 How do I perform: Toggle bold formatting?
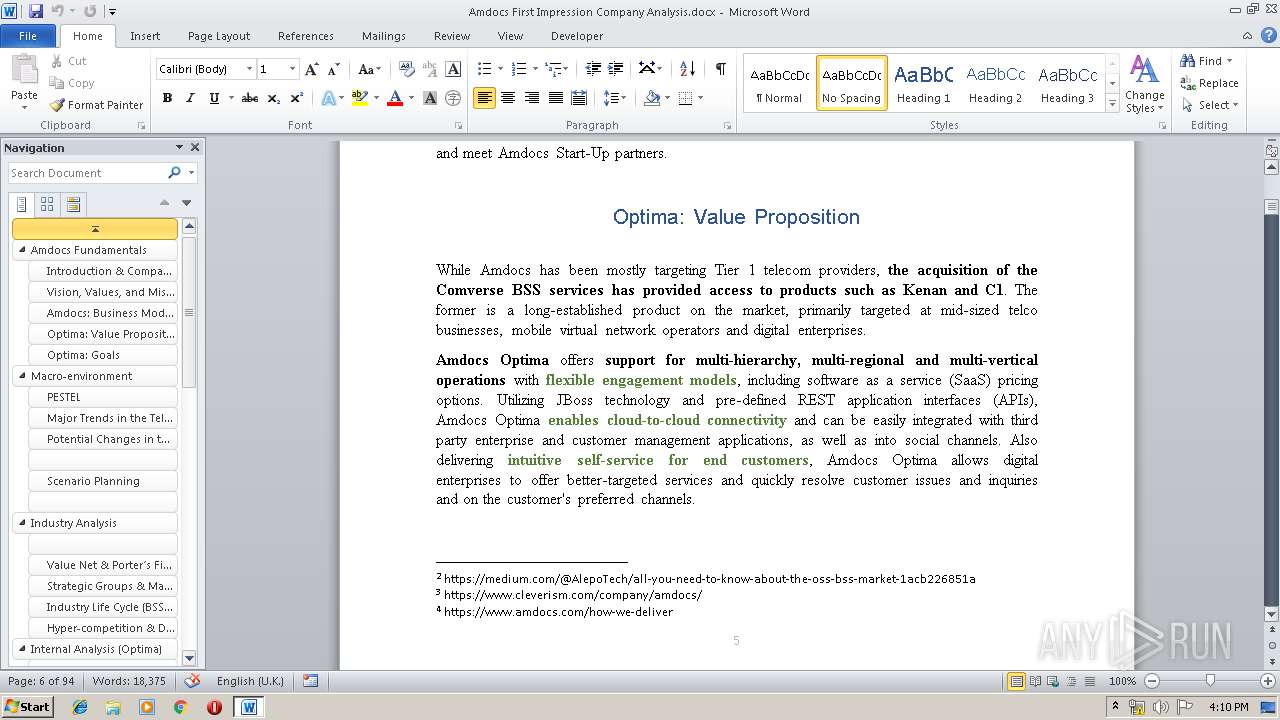pyautogui.click(x=167, y=98)
